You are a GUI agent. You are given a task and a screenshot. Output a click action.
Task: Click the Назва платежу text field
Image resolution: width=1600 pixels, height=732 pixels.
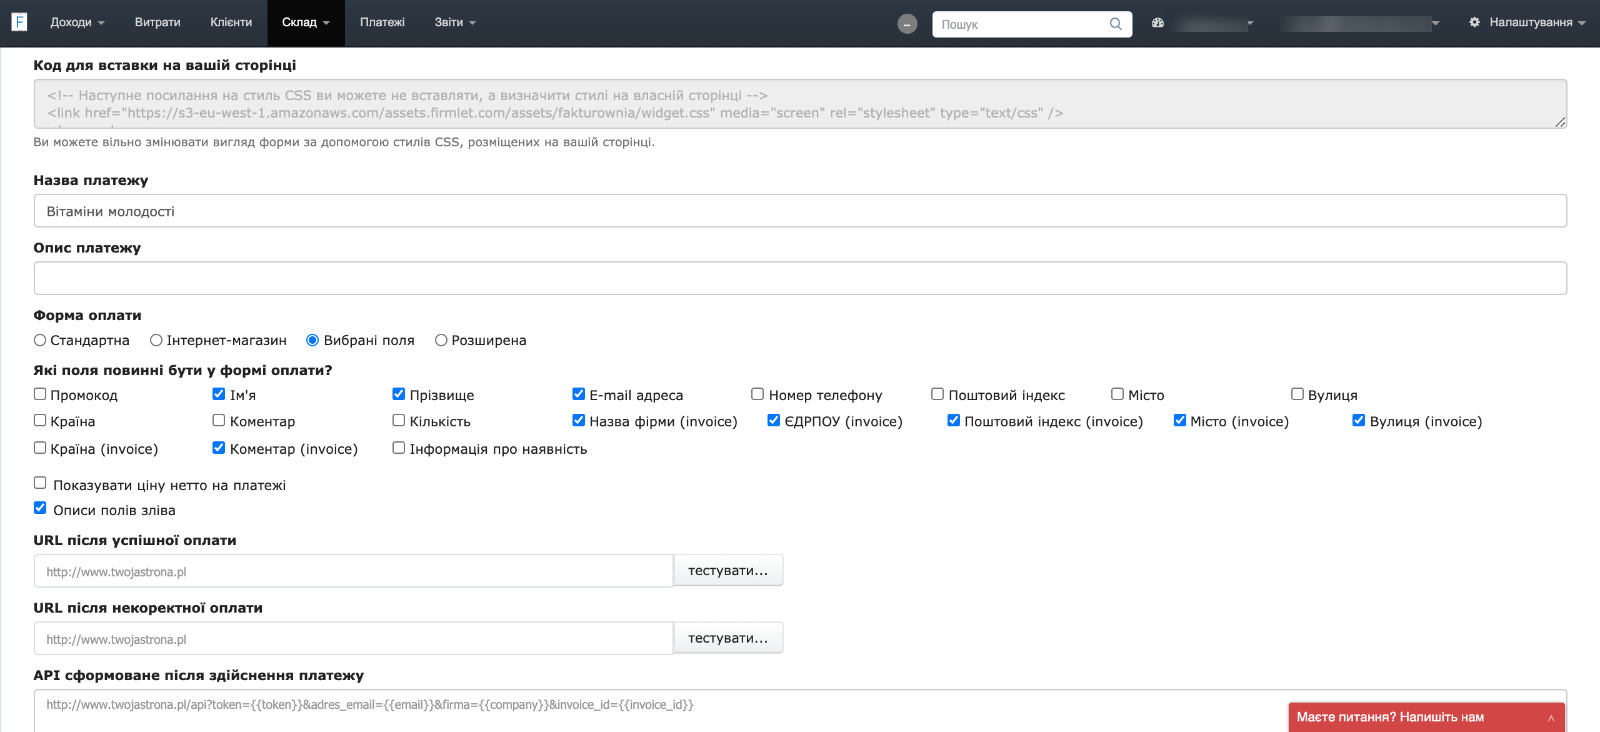point(800,211)
